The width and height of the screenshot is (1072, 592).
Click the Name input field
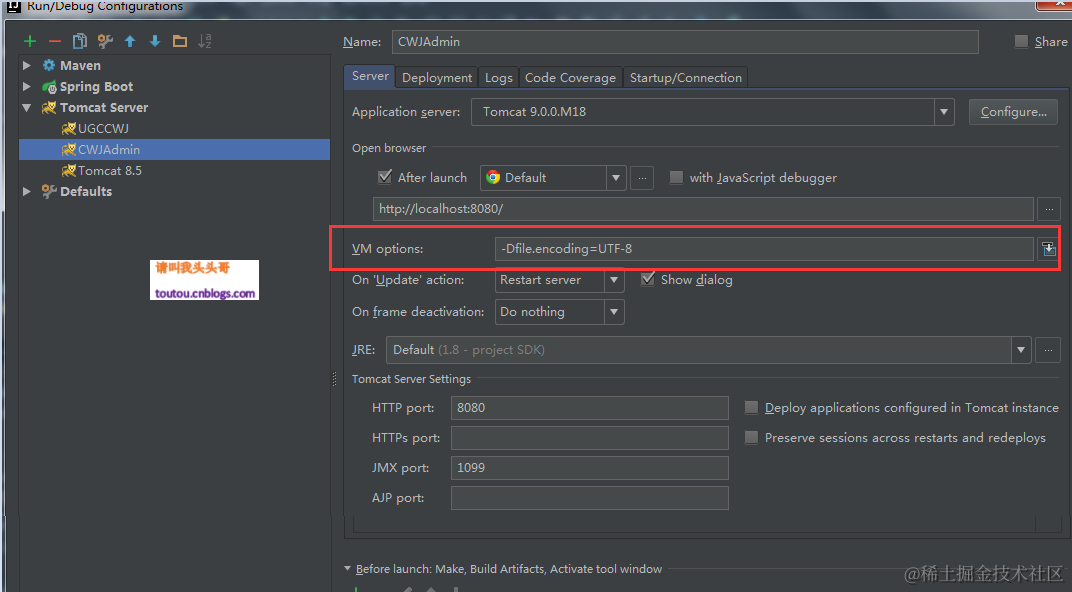tap(685, 42)
